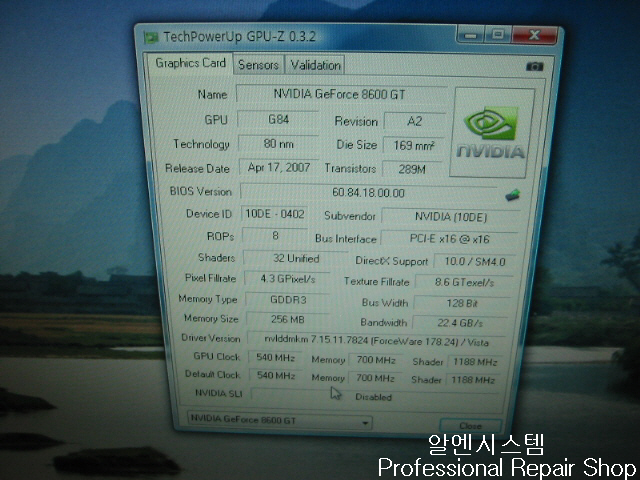Click the GPU-Z title bar app icon
The width and height of the screenshot is (640, 480).
pos(151,38)
